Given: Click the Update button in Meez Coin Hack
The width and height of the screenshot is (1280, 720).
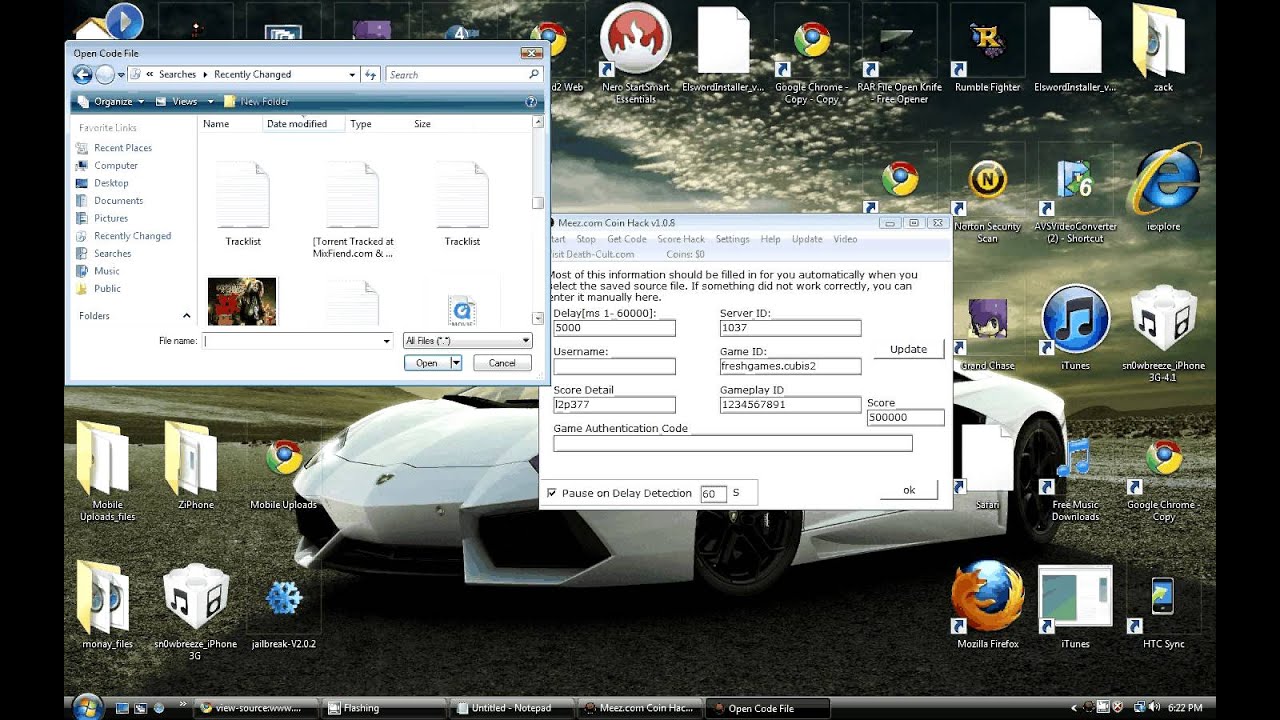Looking at the screenshot, I should (x=908, y=349).
